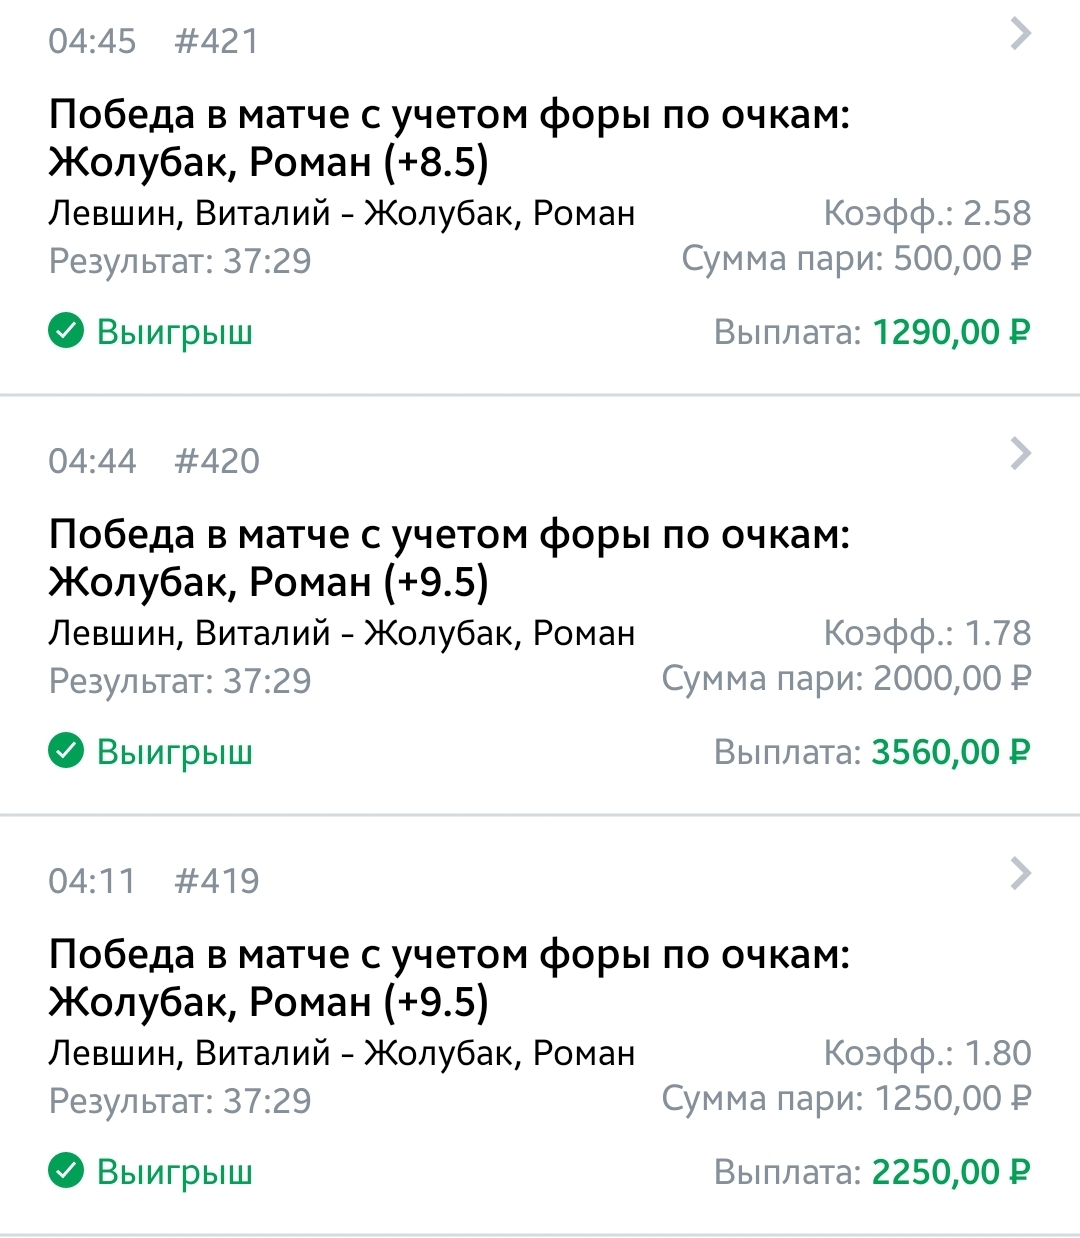
Task: Tap the bet title with handicap (+8.5)
Action: pos(449,139)
